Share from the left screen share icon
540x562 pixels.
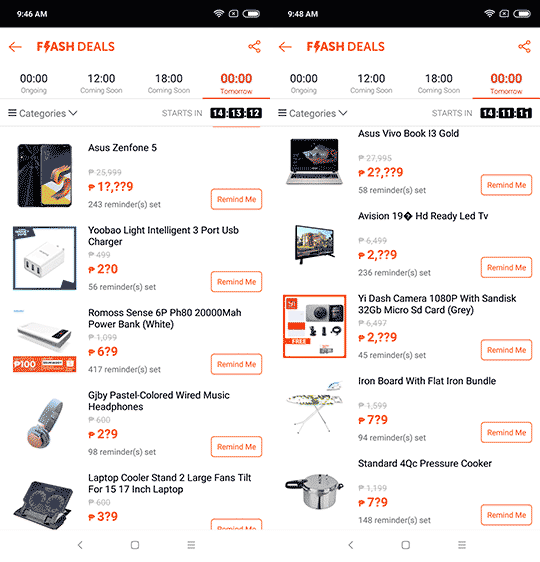(254, 47)
